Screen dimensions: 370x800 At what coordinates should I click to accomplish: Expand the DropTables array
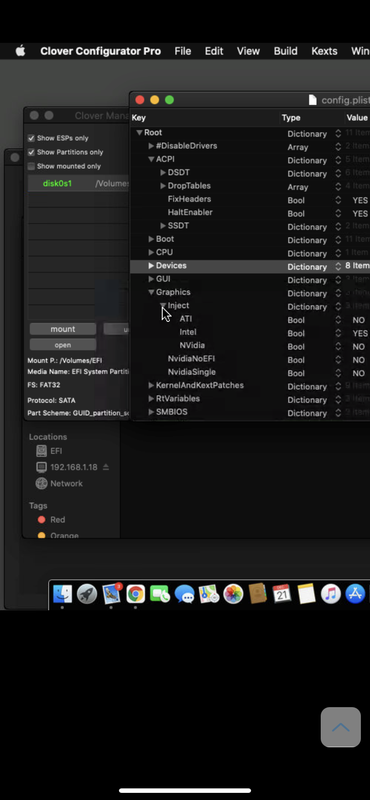tap(163, 186)
